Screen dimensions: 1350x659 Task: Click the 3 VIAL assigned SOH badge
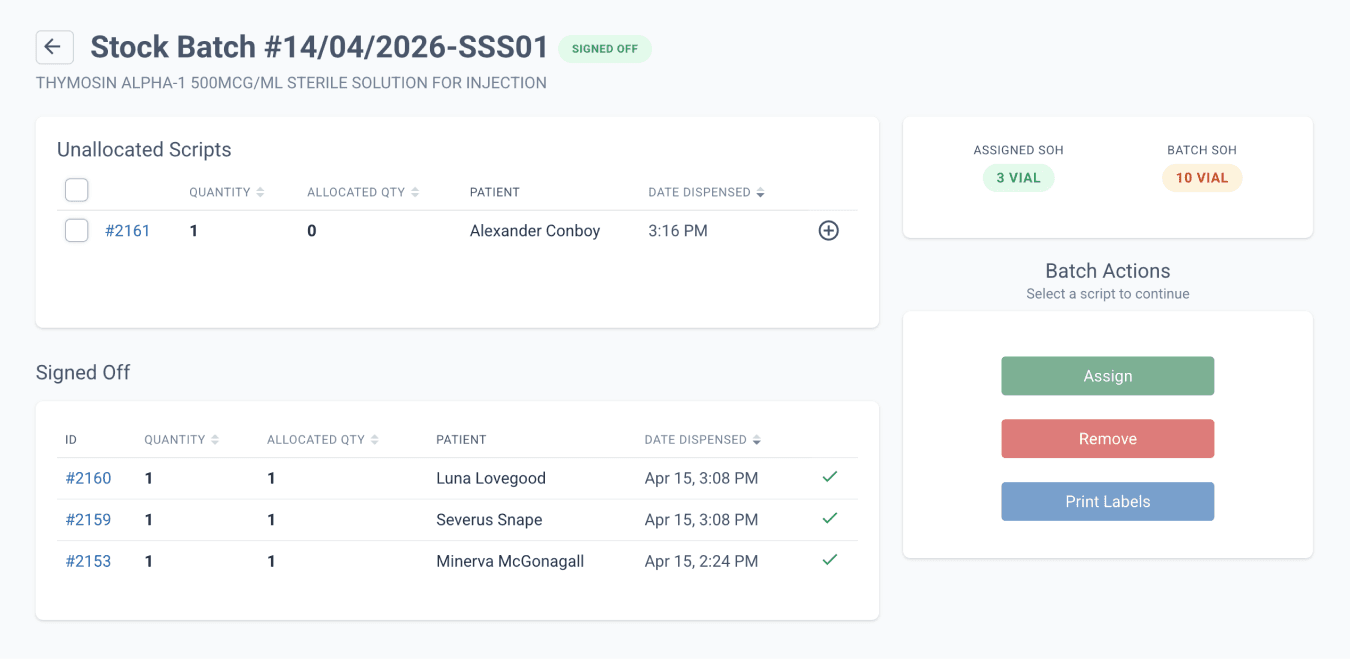click(1018, 178)
